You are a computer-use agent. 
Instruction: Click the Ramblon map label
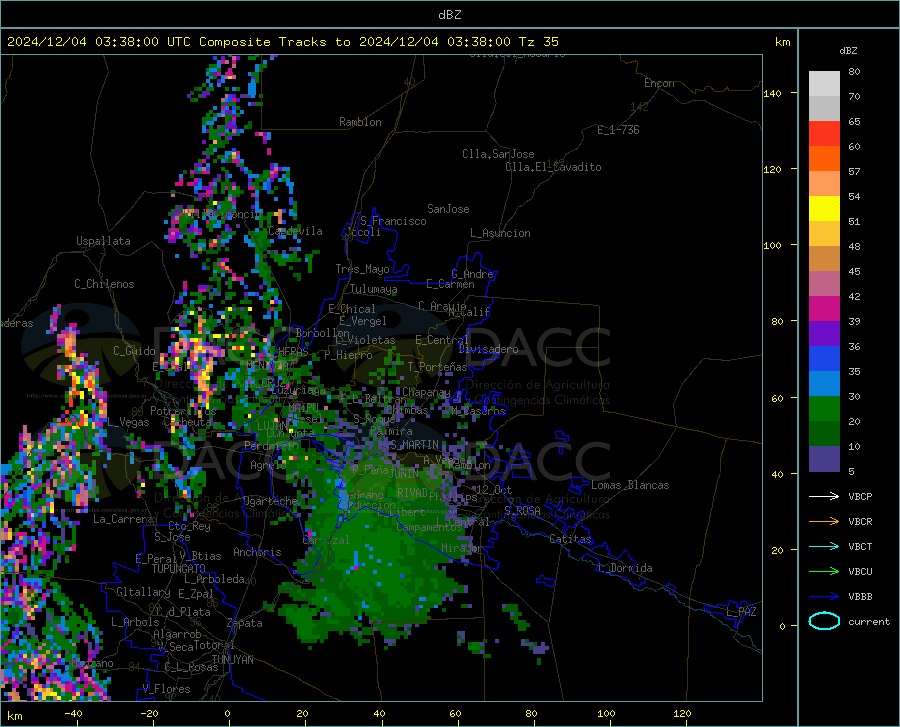coord(360,122)
